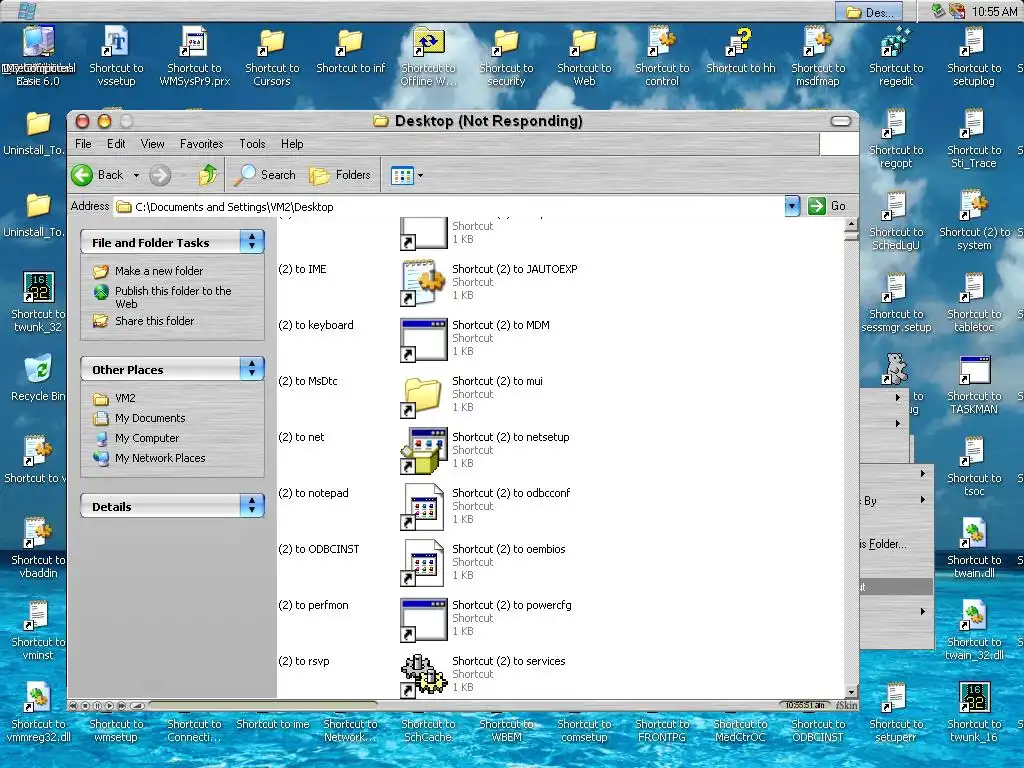Click the file list scroll-up arrow
This screenshot has width=1024, height=768.
coord(851,224)
